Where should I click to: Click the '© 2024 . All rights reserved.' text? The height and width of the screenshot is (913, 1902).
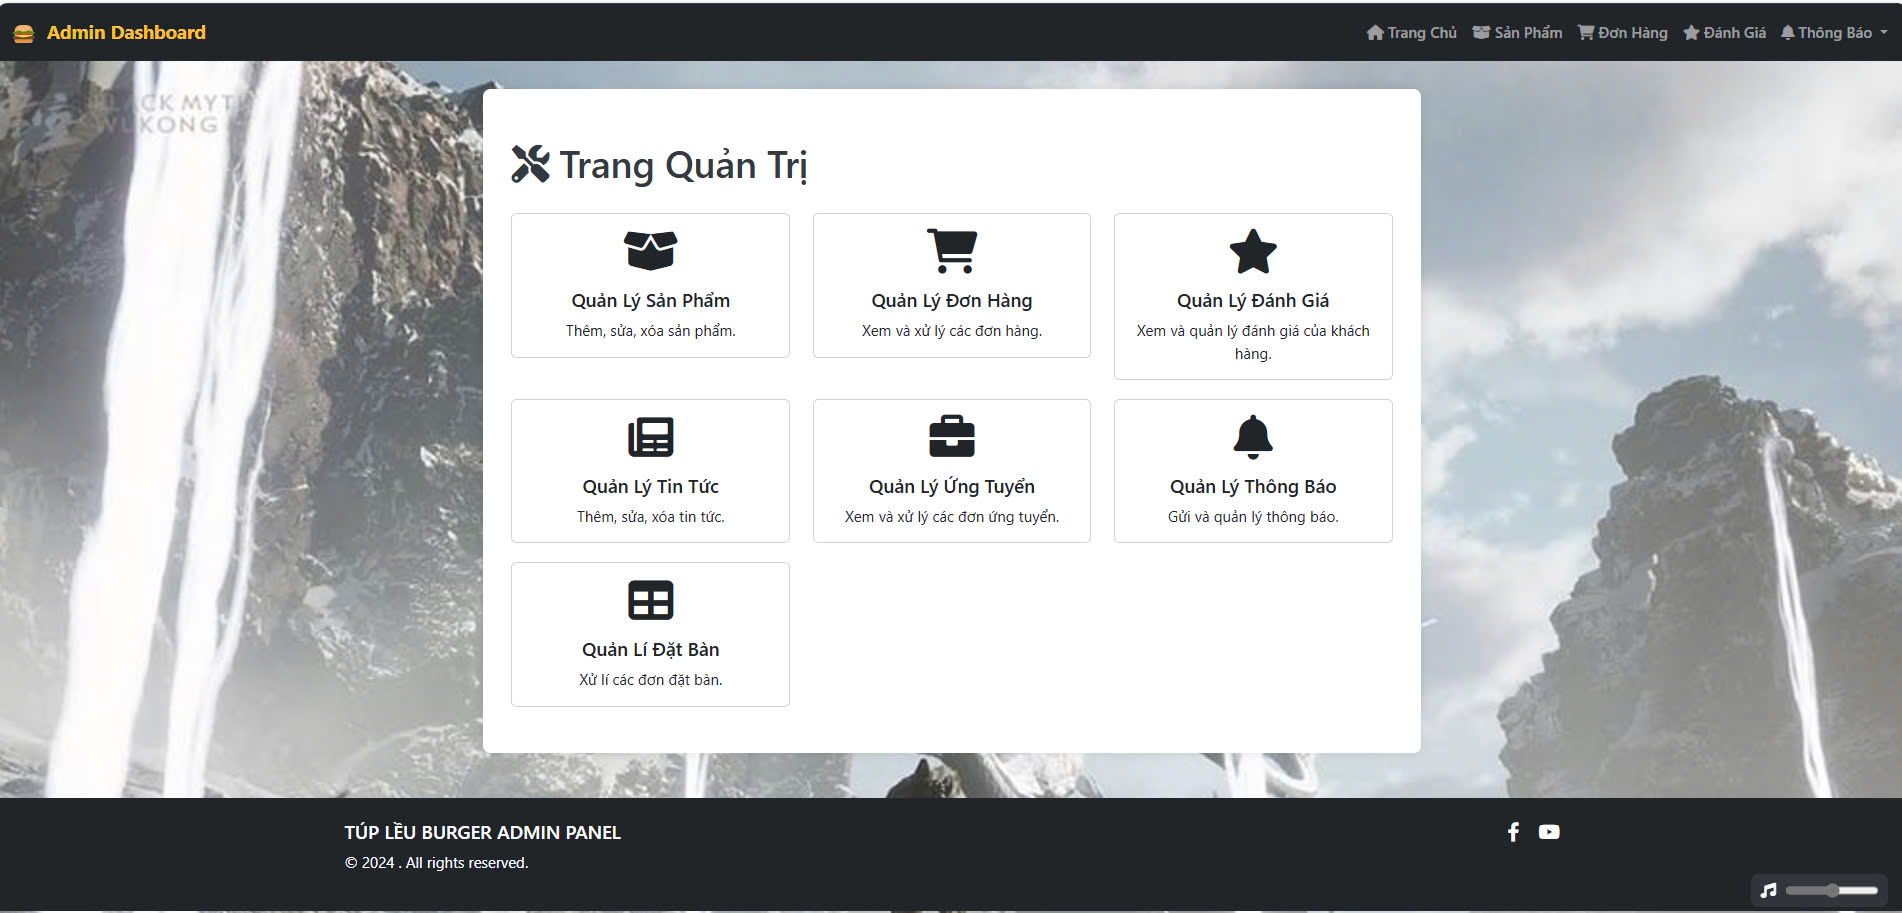click(436, 863)
